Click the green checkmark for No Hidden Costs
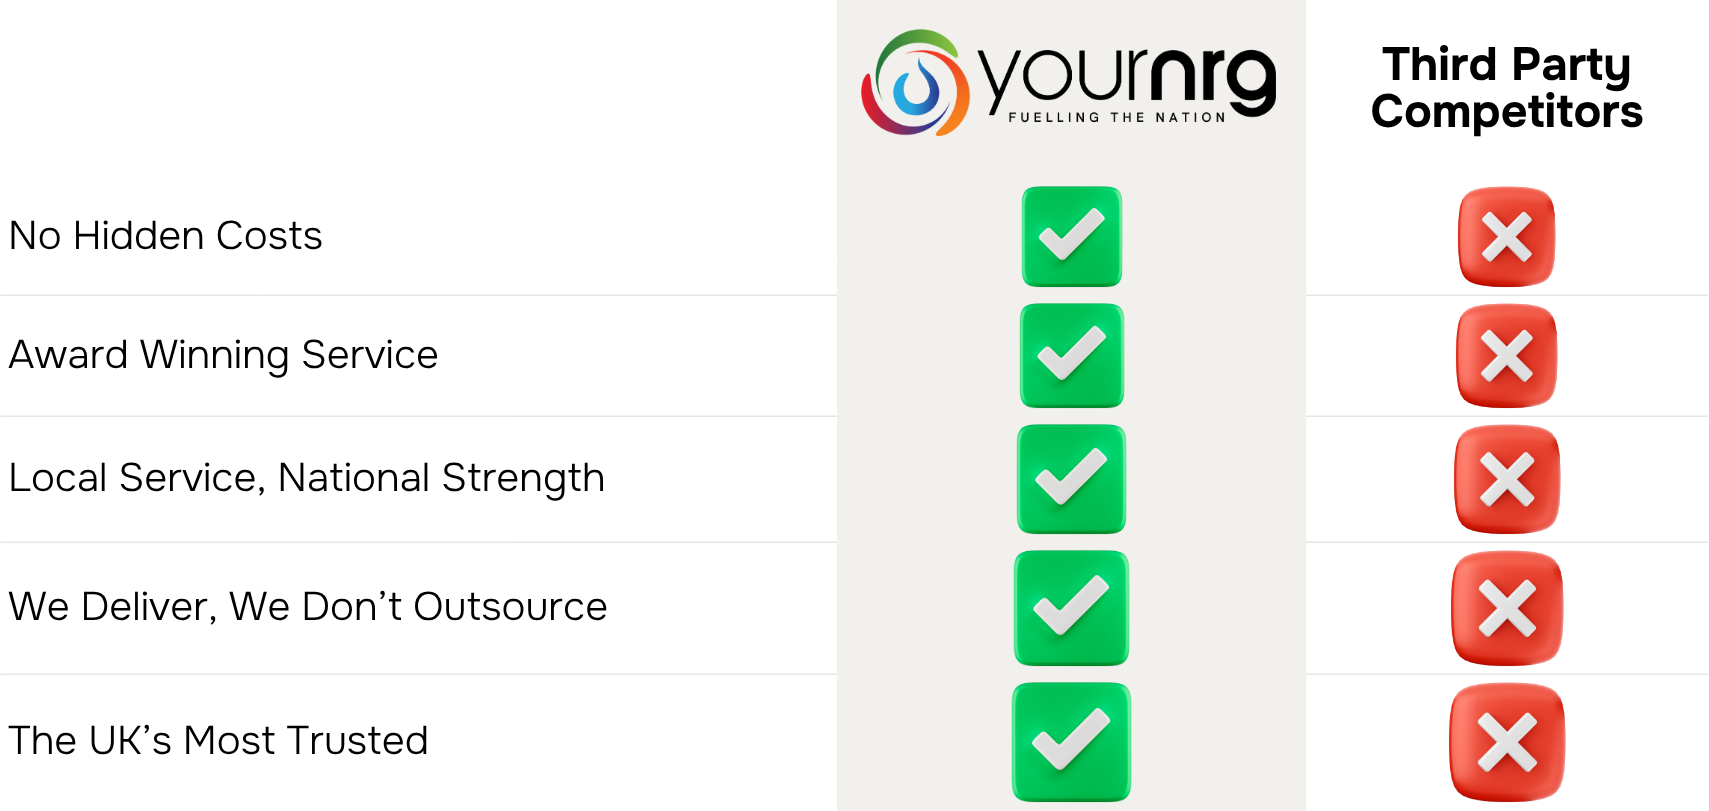 (1071, 236)
